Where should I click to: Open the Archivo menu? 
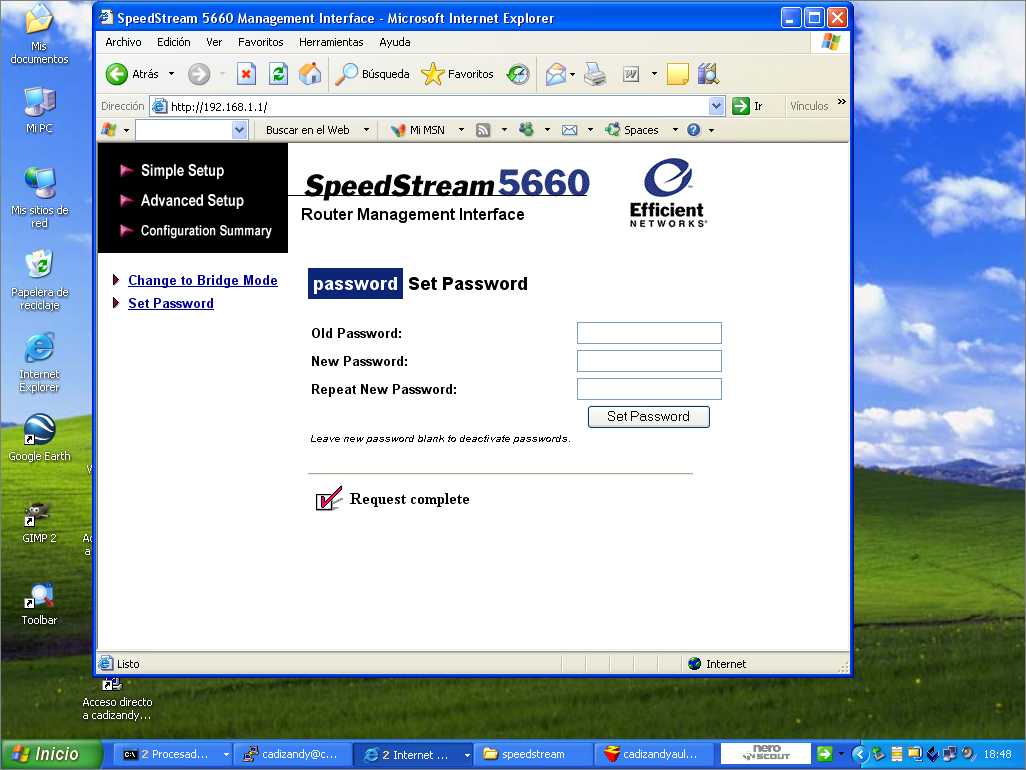tap(123, 42)
